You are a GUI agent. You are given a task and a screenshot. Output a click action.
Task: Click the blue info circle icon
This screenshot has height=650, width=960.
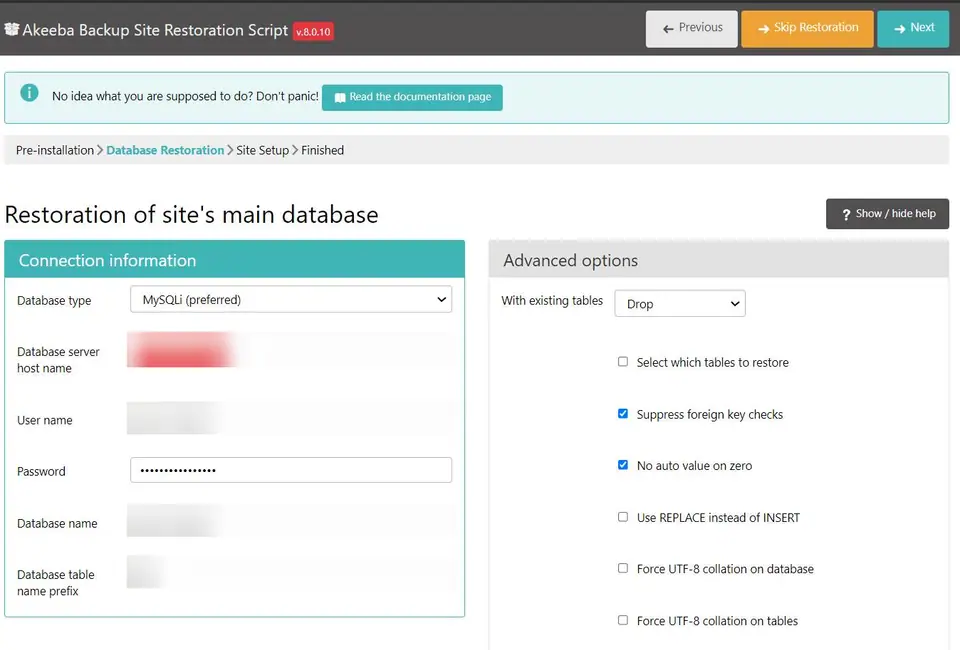coord(29,92)
